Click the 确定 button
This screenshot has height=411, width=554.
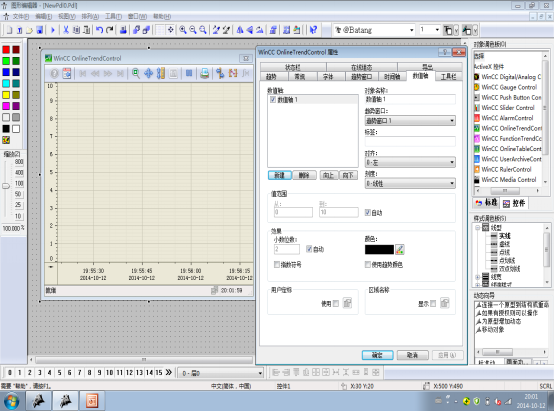point(377,355)
